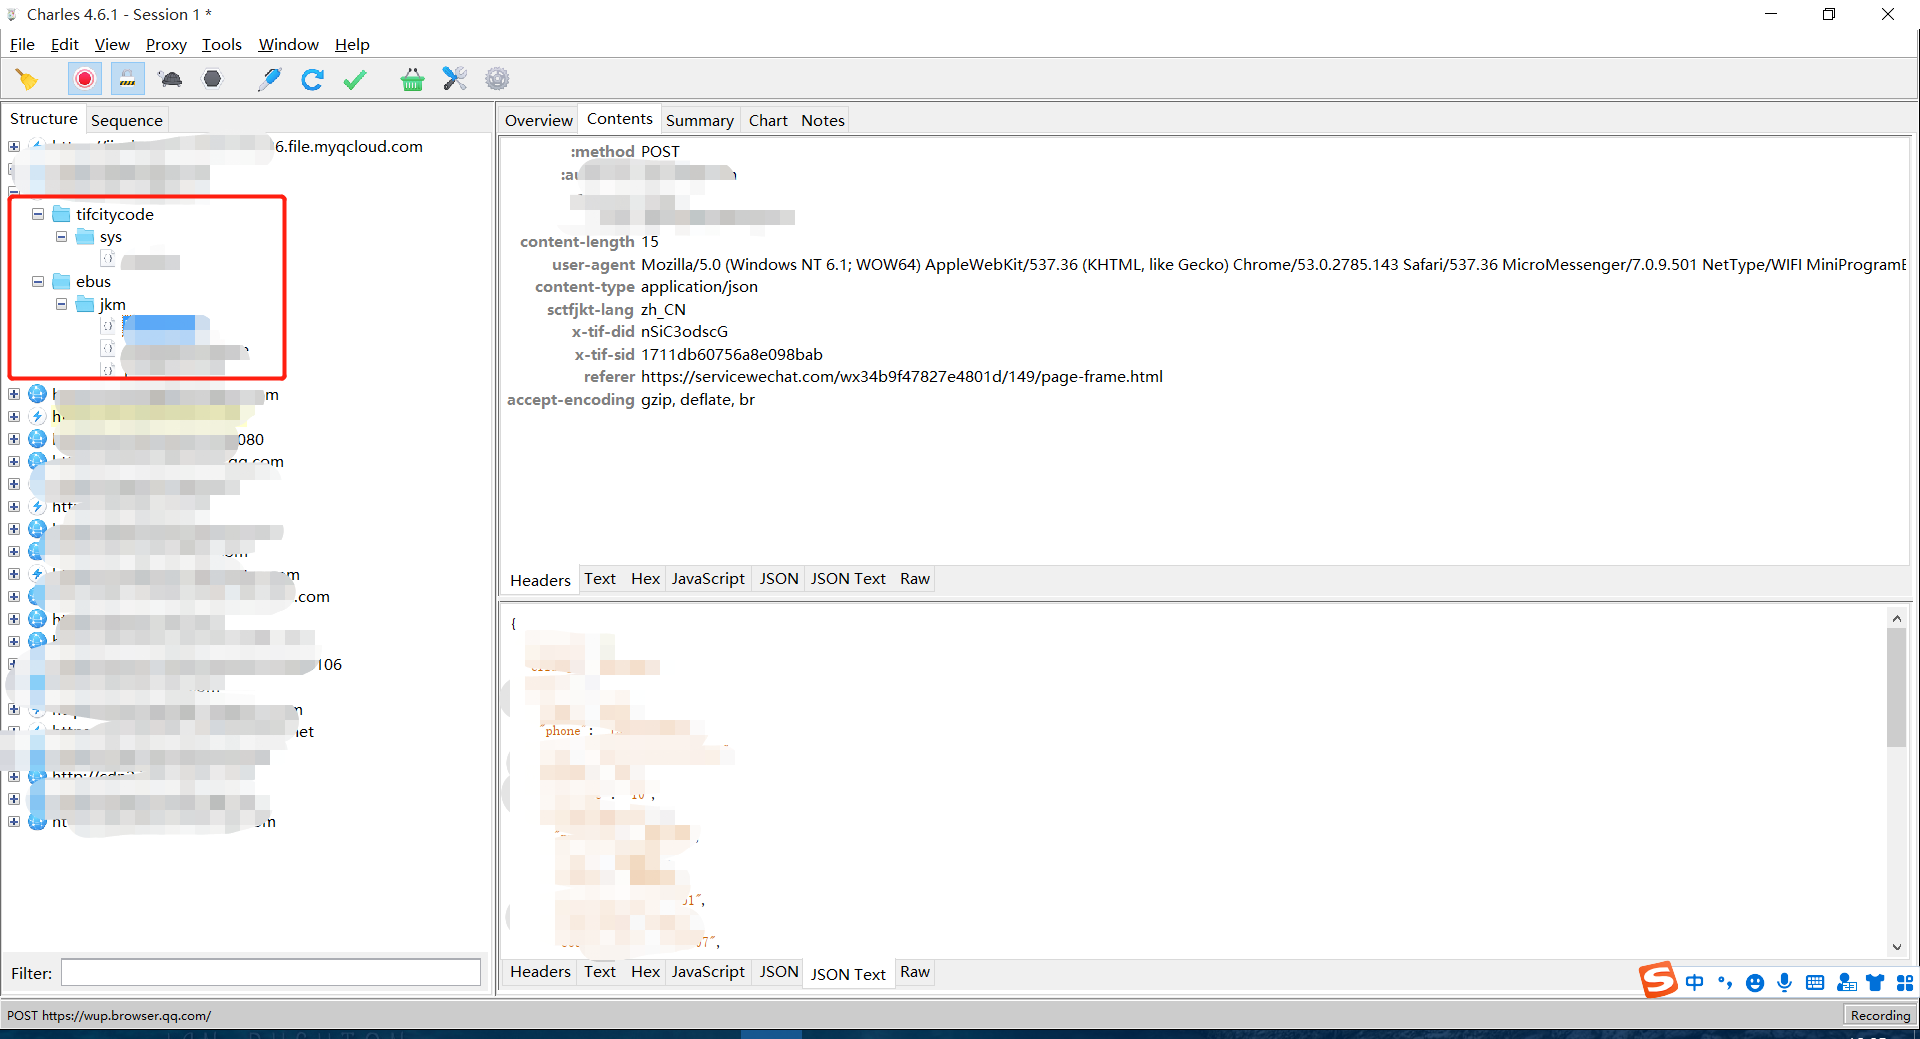1920x1039 pixels.
Task: Open the Proxy menu
Action: click(166, 44)
